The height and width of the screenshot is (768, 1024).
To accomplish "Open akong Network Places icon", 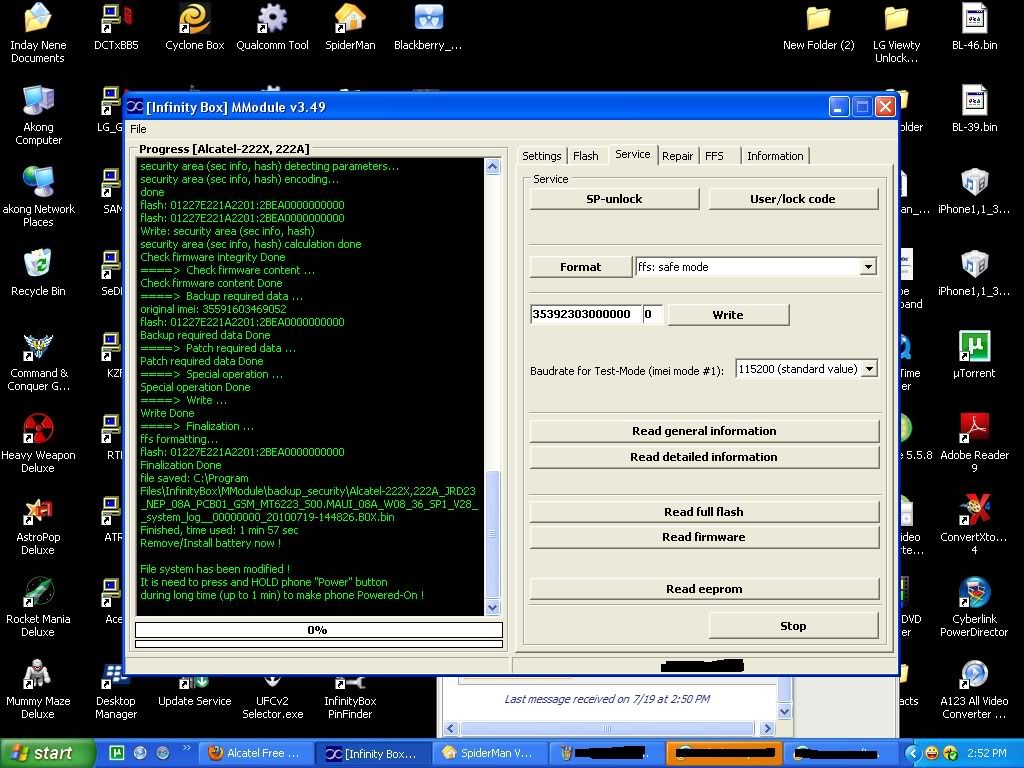I will coord(38,197).
